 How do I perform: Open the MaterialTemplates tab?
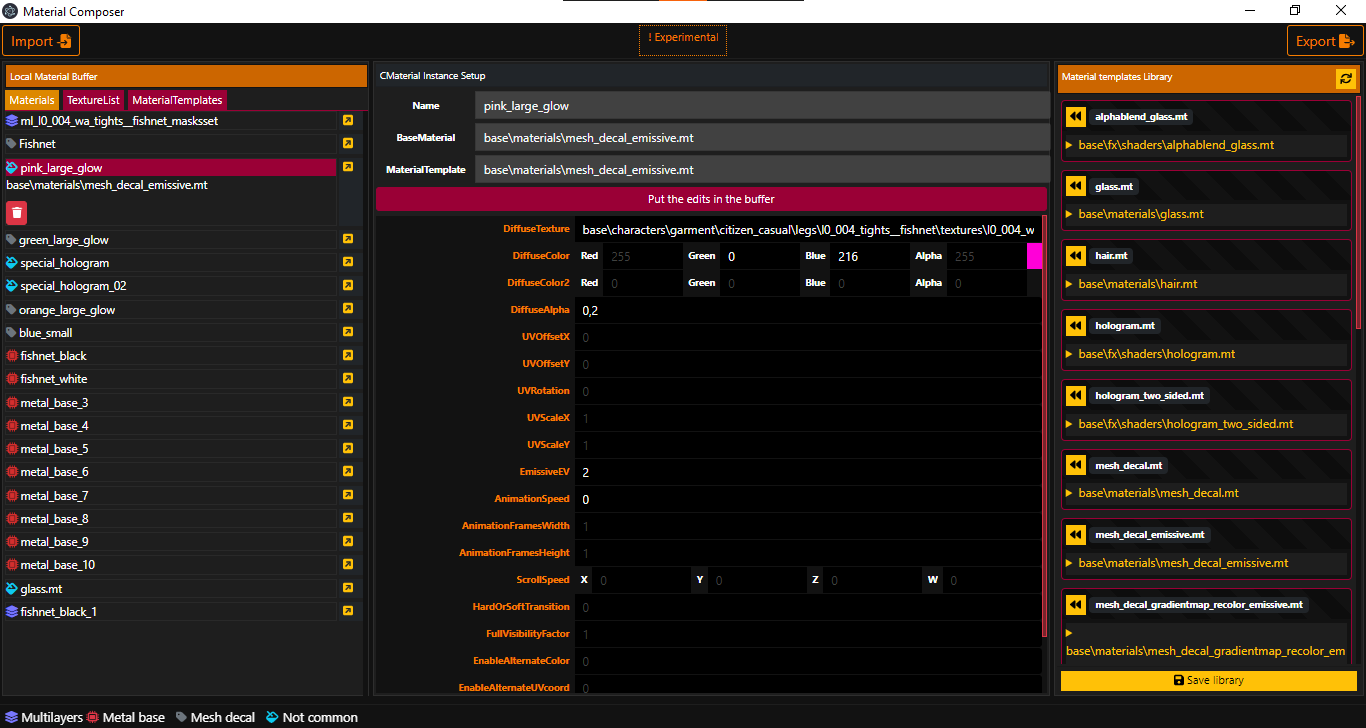[175, 100]
